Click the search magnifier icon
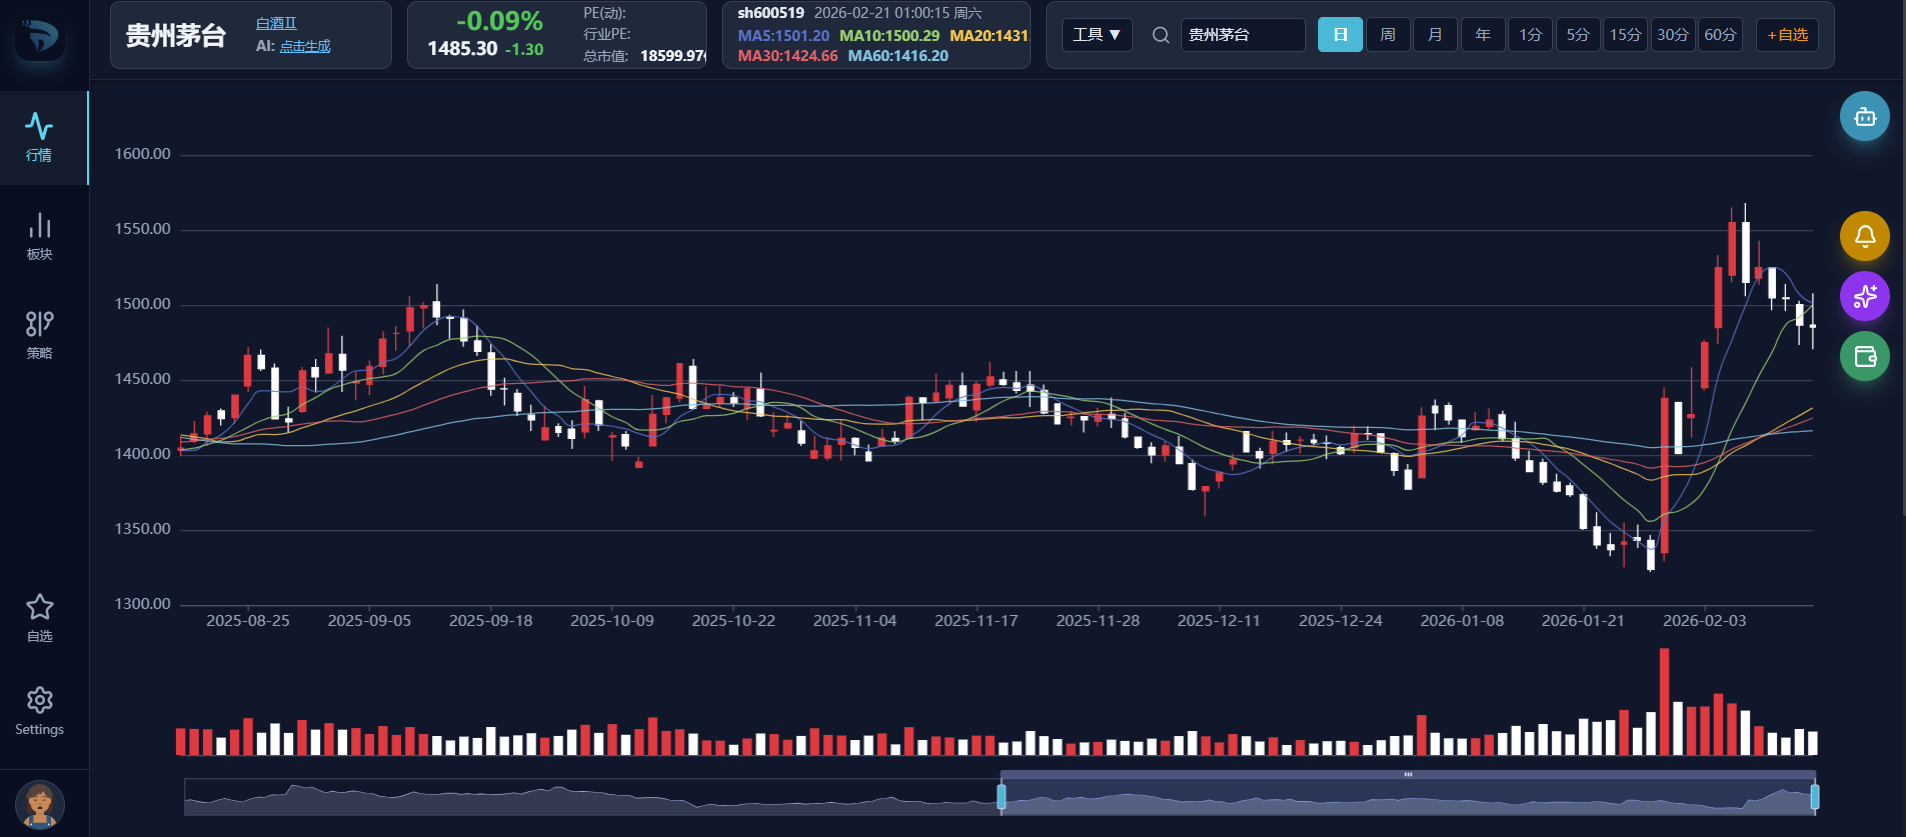Viewport: 1906px width, 837px height. [x=1161, y=35]
